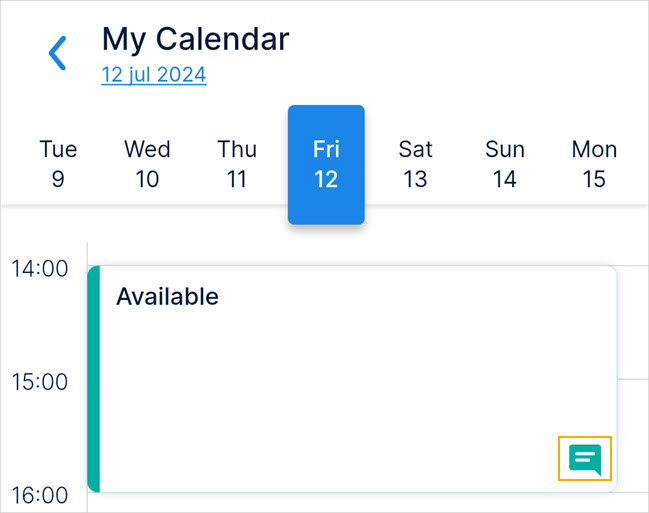Click the 16:00 time label
Viewport: 649px width, 513px height.
(x=41, y=495)
